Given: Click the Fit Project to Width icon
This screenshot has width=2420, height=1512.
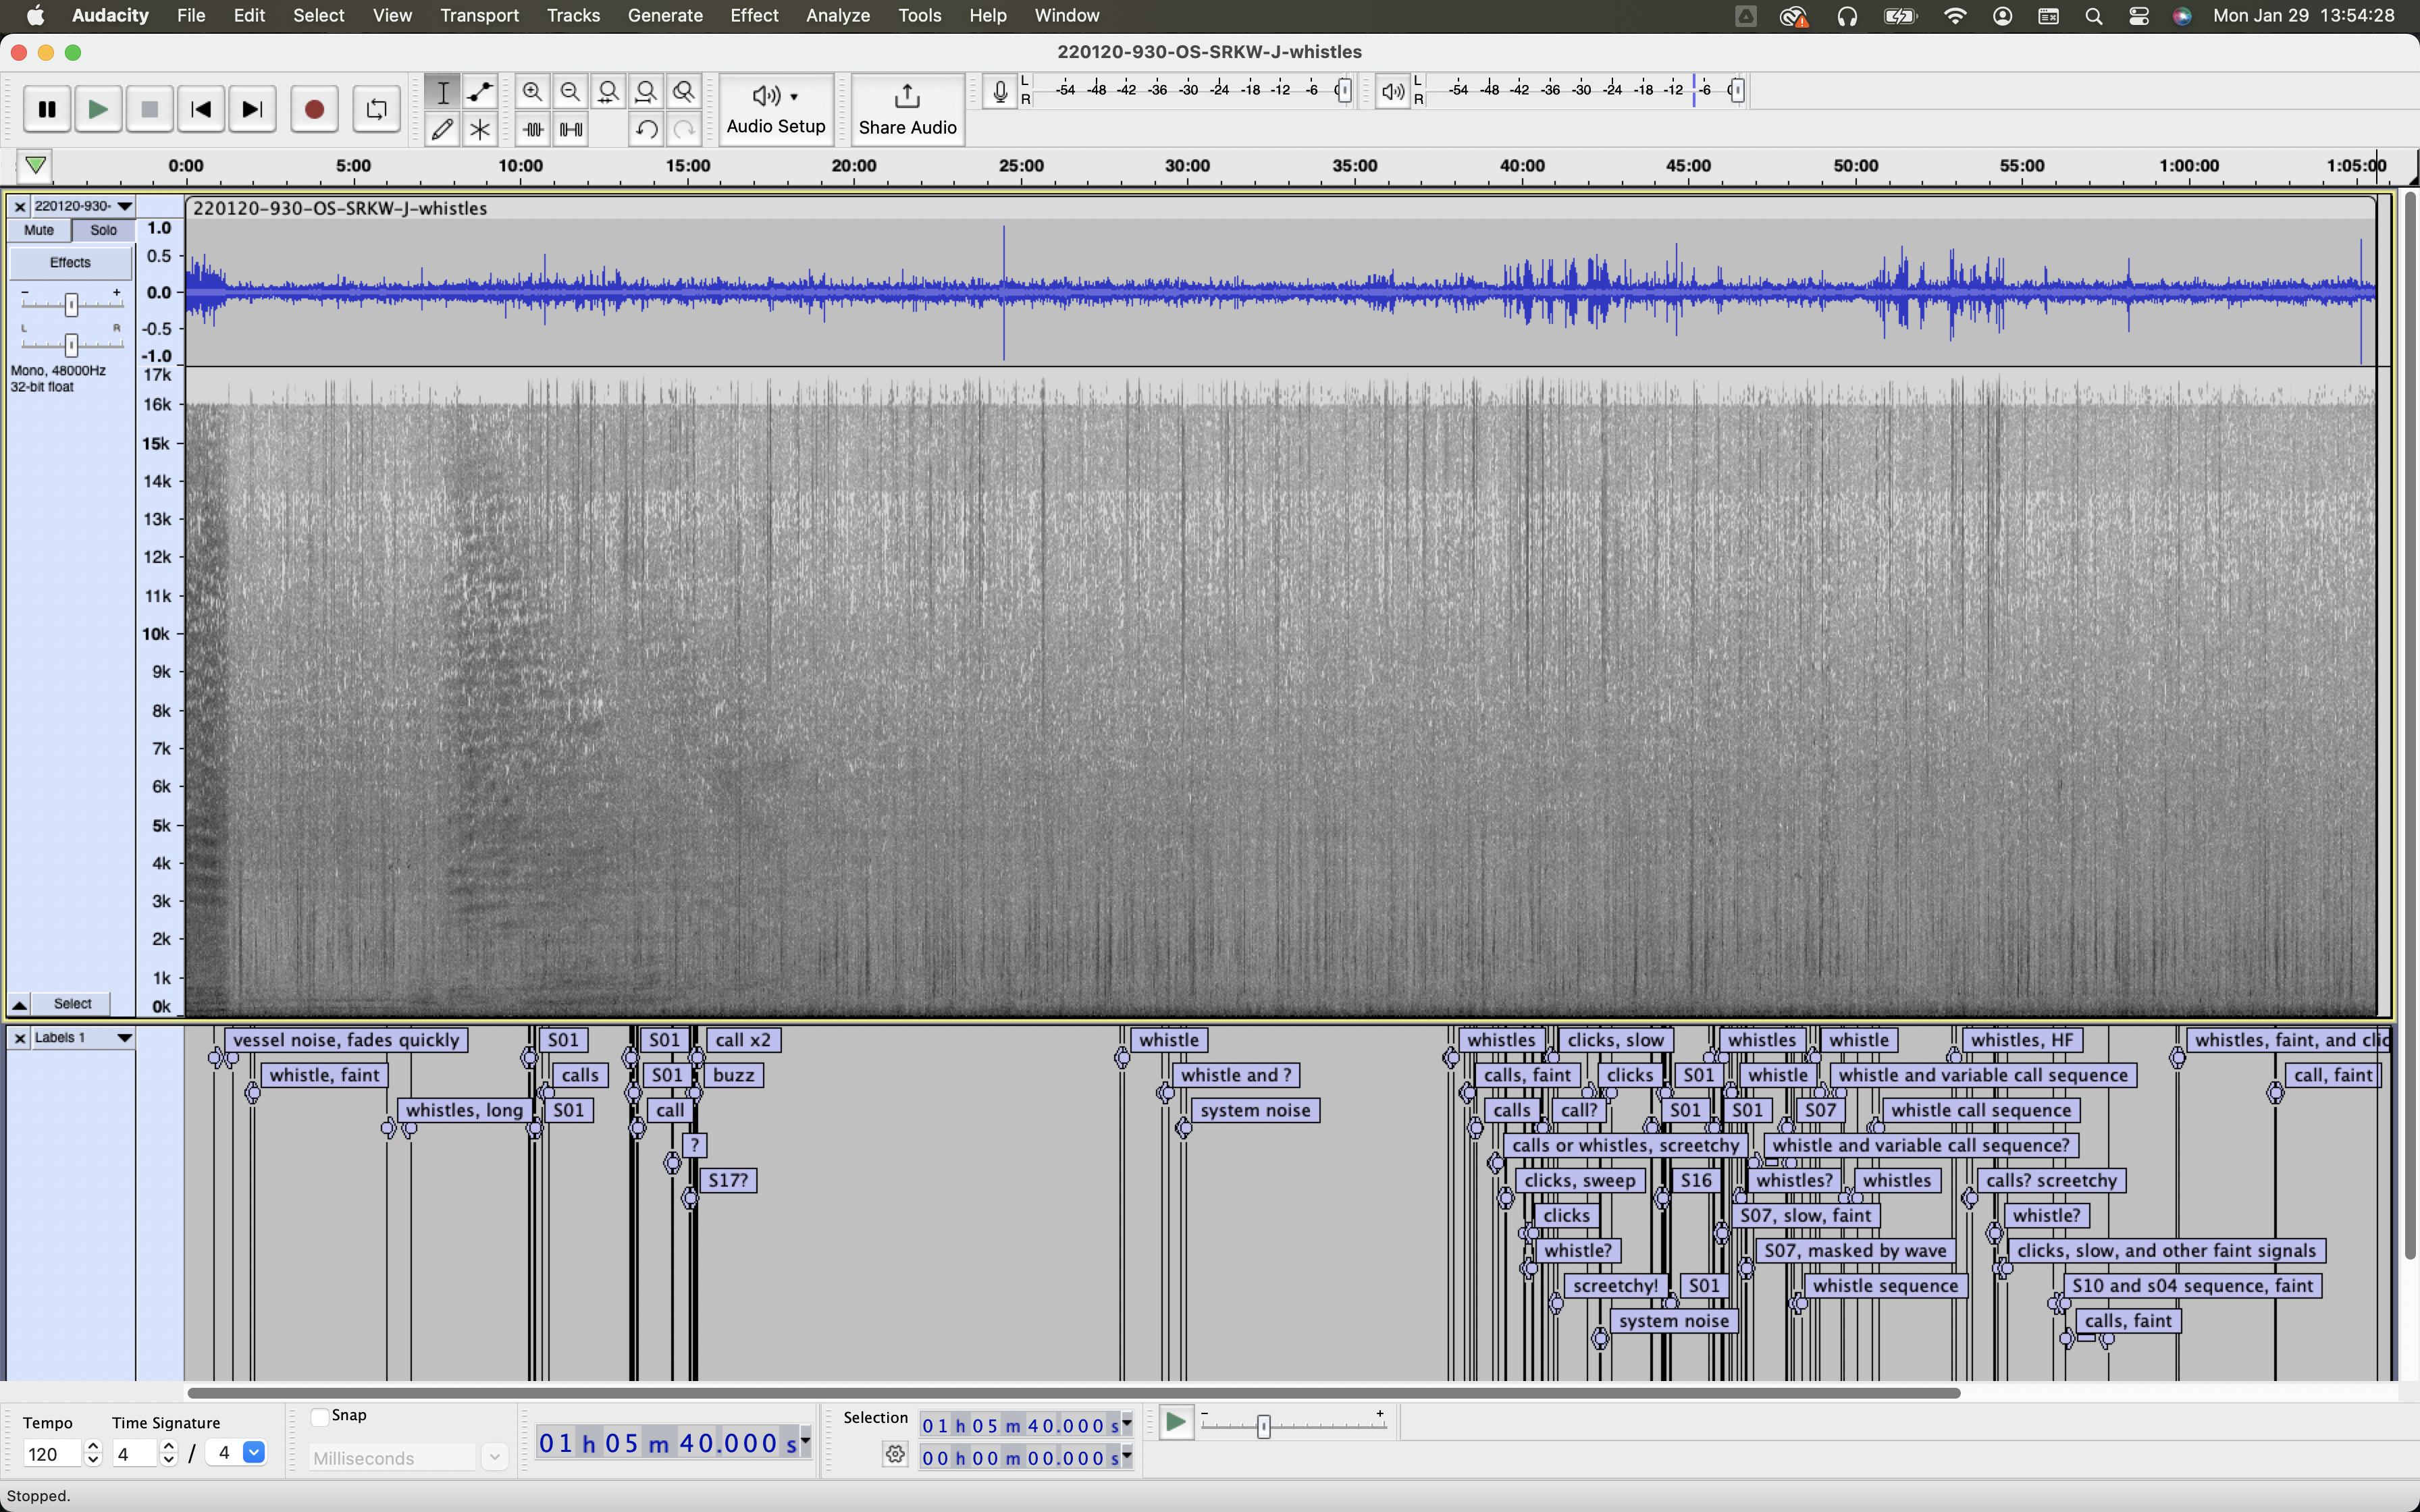Looking at the screenshot, I should pos(647,92).
